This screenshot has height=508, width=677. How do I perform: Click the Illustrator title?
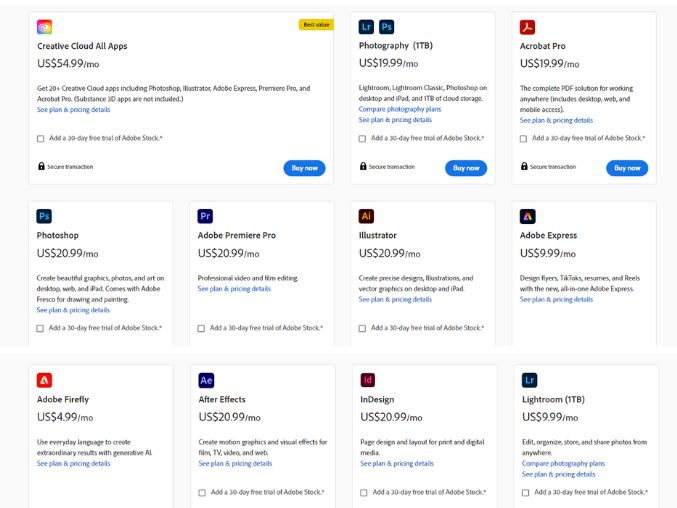click(x=377, y=235)
